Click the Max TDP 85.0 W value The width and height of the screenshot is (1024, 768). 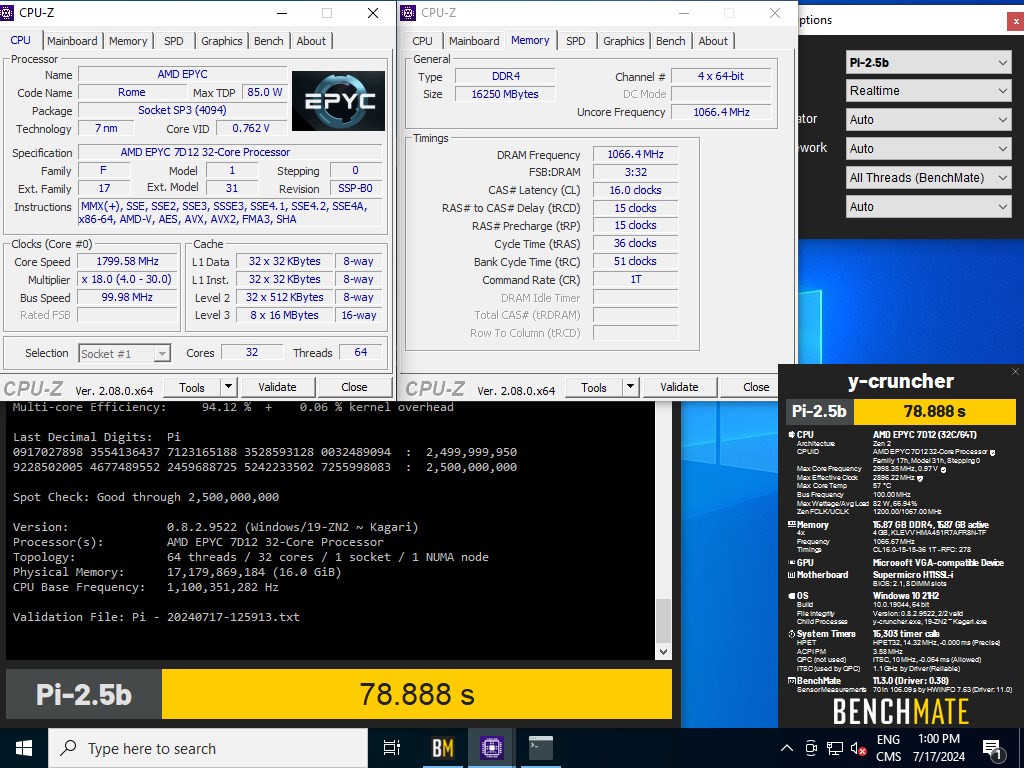pos(265,92)
